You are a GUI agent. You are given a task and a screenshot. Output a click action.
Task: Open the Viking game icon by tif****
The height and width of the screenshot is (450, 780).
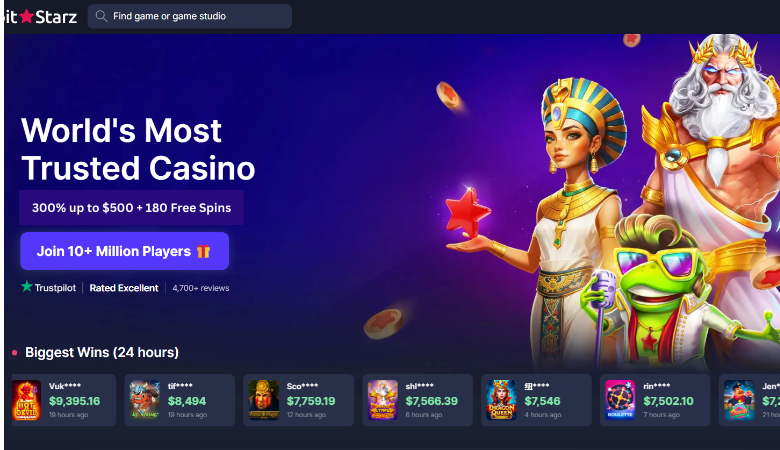pos(145,400)
